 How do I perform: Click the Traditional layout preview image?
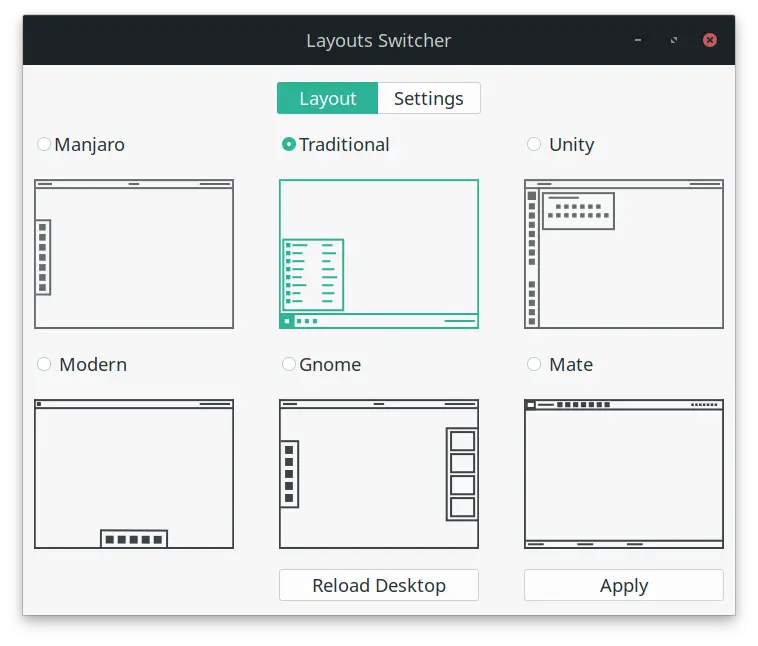click(x=379, y=254)
